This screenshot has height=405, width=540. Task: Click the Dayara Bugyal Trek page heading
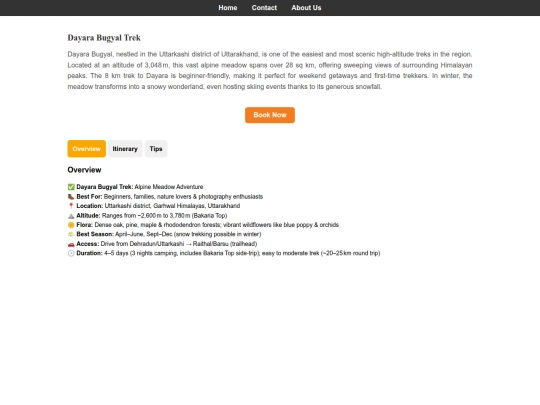point(104,38)
